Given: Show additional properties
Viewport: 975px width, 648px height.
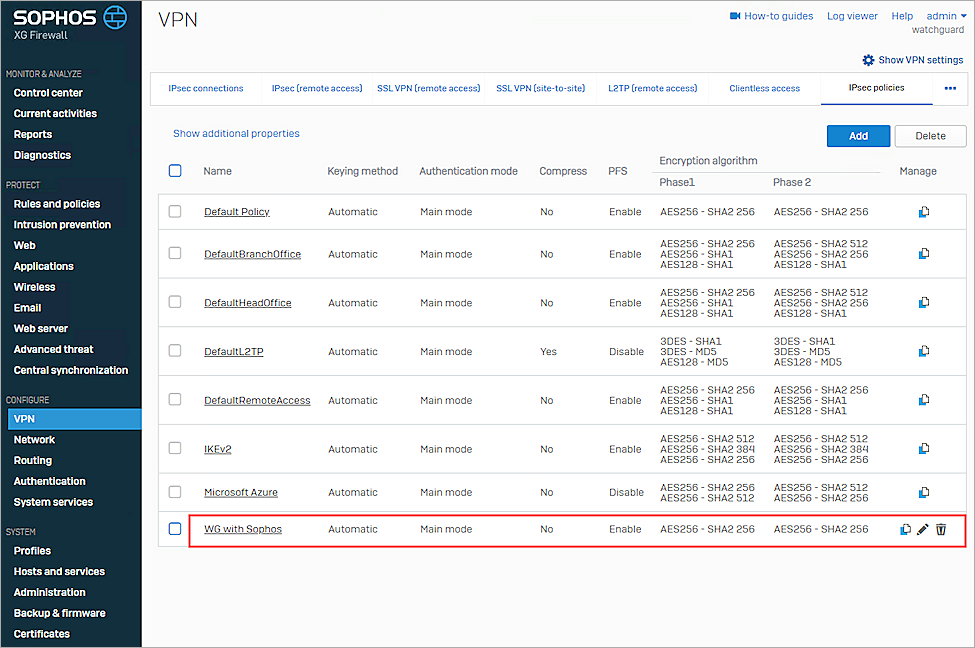Looking at the screenshot, I should (236, 133).
